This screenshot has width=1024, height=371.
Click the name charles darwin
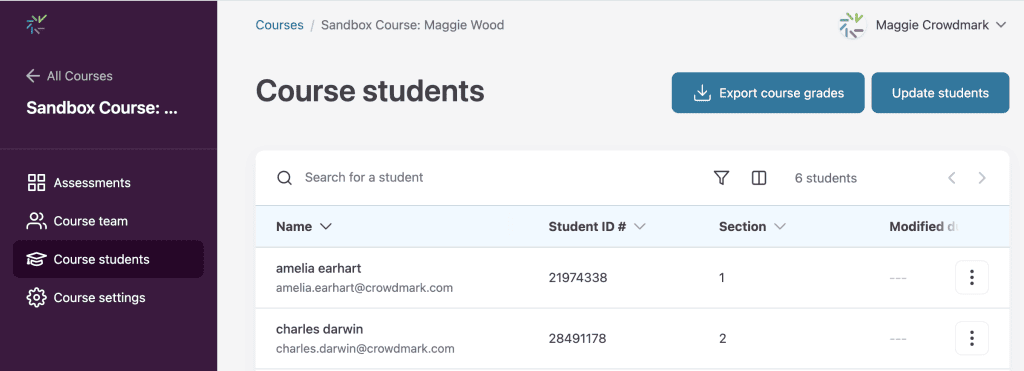pos(319,329)
